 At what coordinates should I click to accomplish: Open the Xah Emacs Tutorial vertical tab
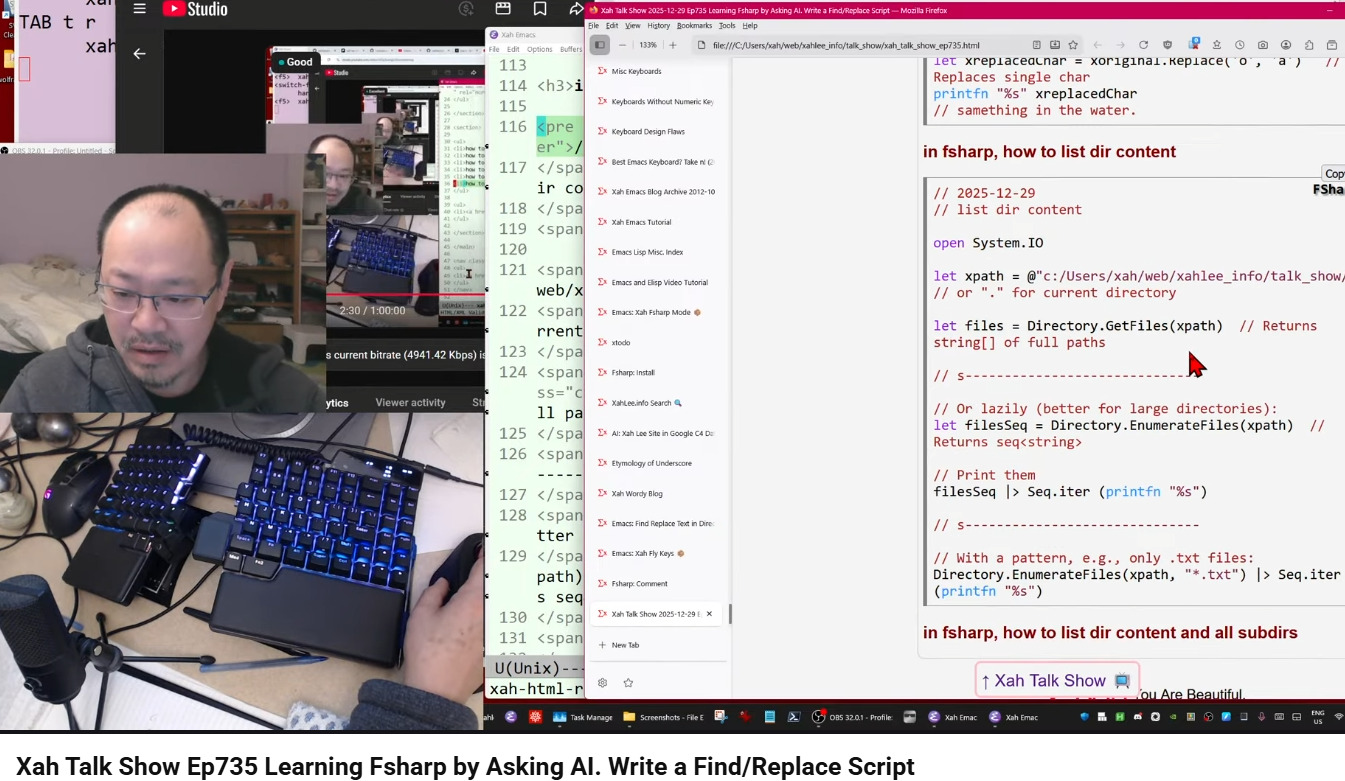(641, 222)
